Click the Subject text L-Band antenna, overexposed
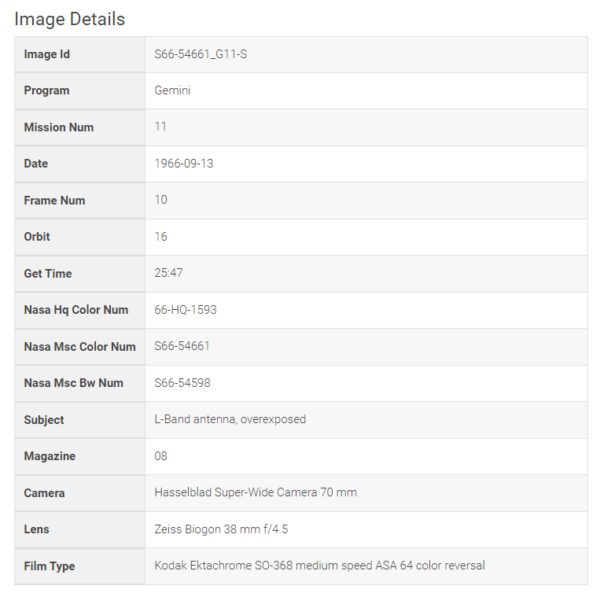The image size is (600, 597). point(230,419)
